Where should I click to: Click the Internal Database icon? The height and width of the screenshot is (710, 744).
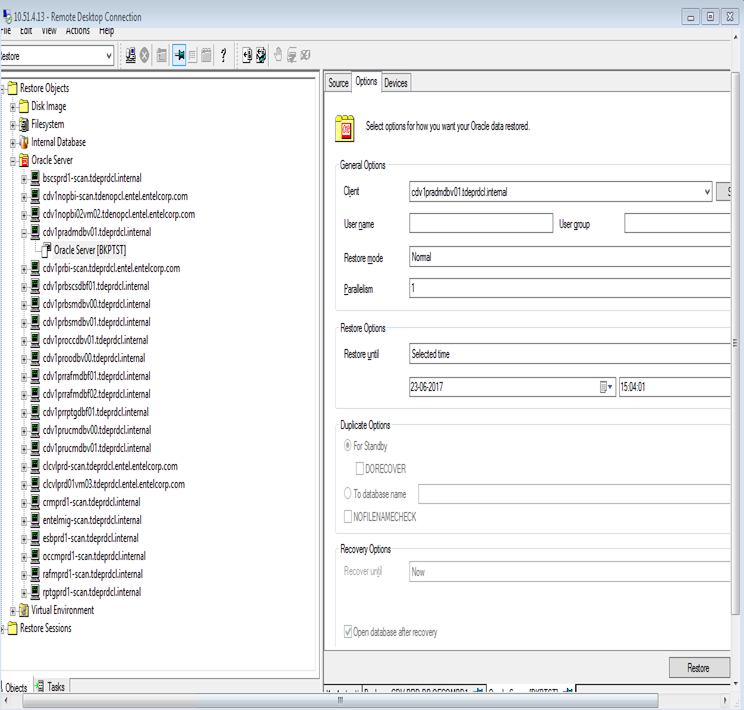coord(24,142)
